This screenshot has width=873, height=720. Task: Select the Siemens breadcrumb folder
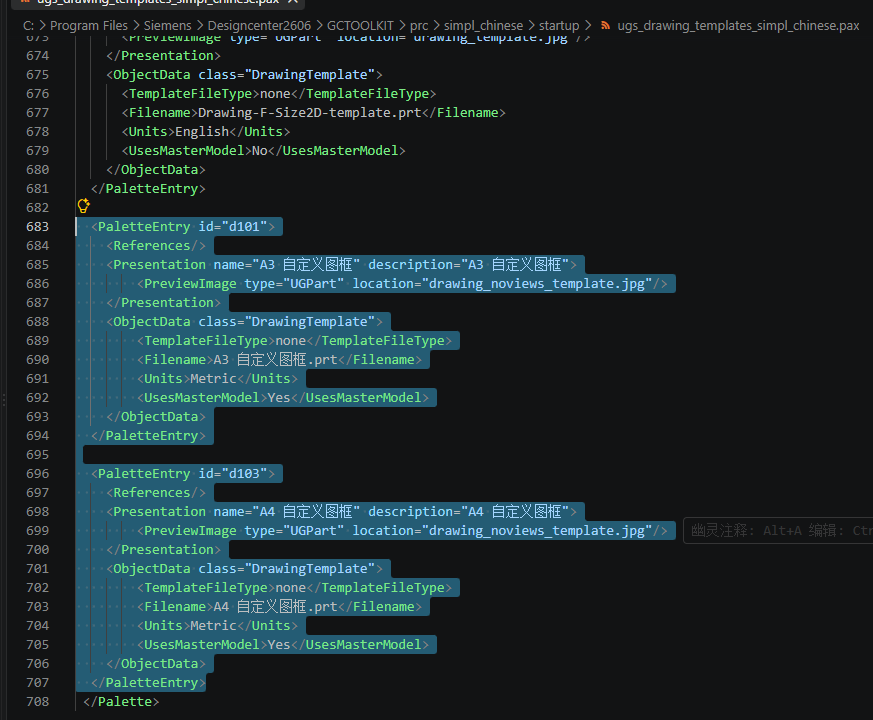[x=167, y=26]
